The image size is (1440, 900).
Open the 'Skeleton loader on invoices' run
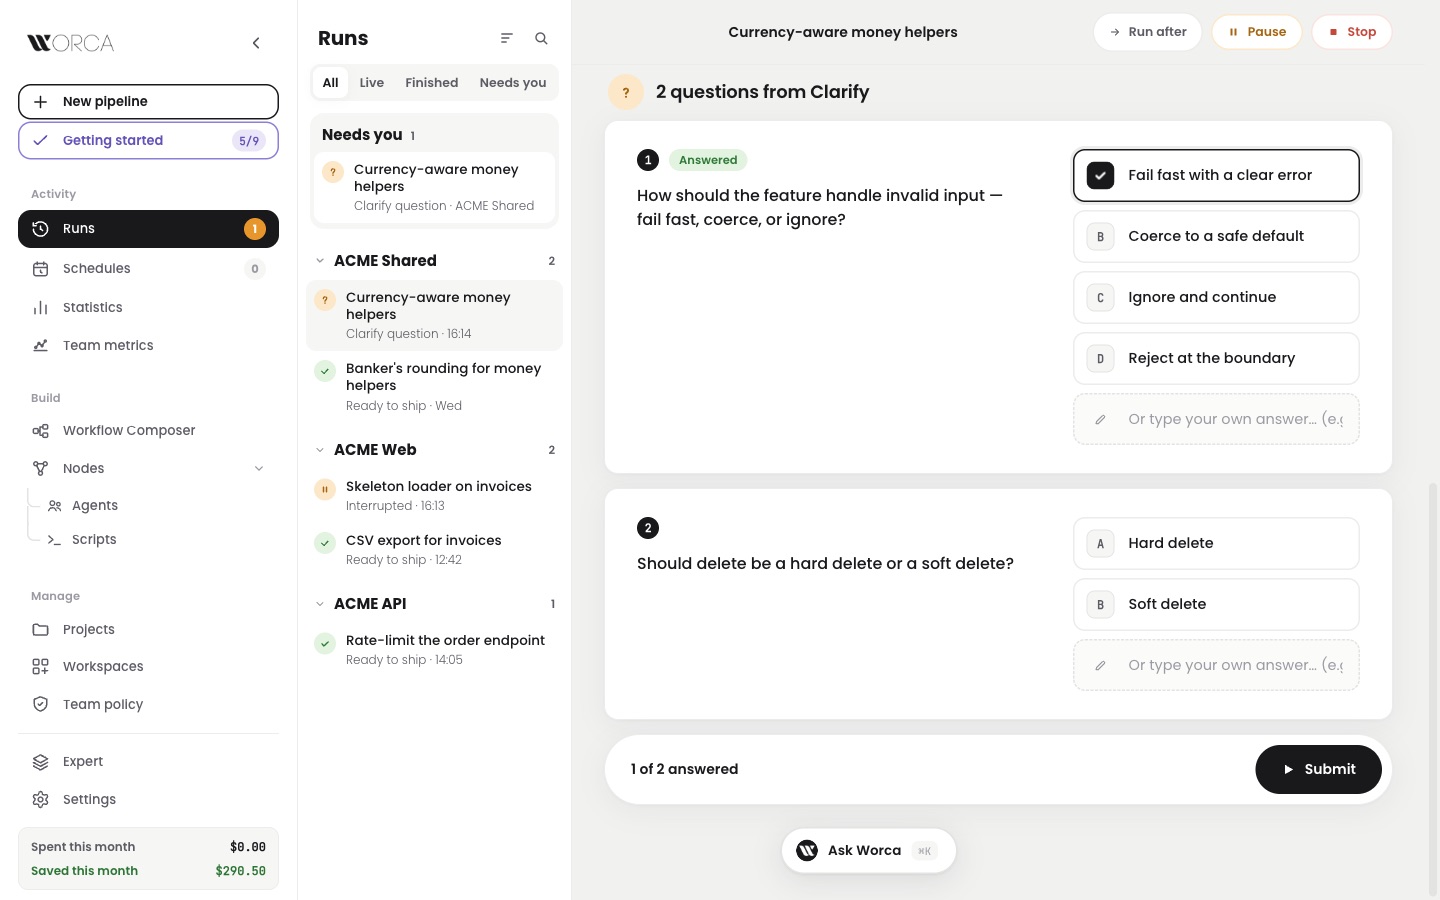click(x=434, y=495)
